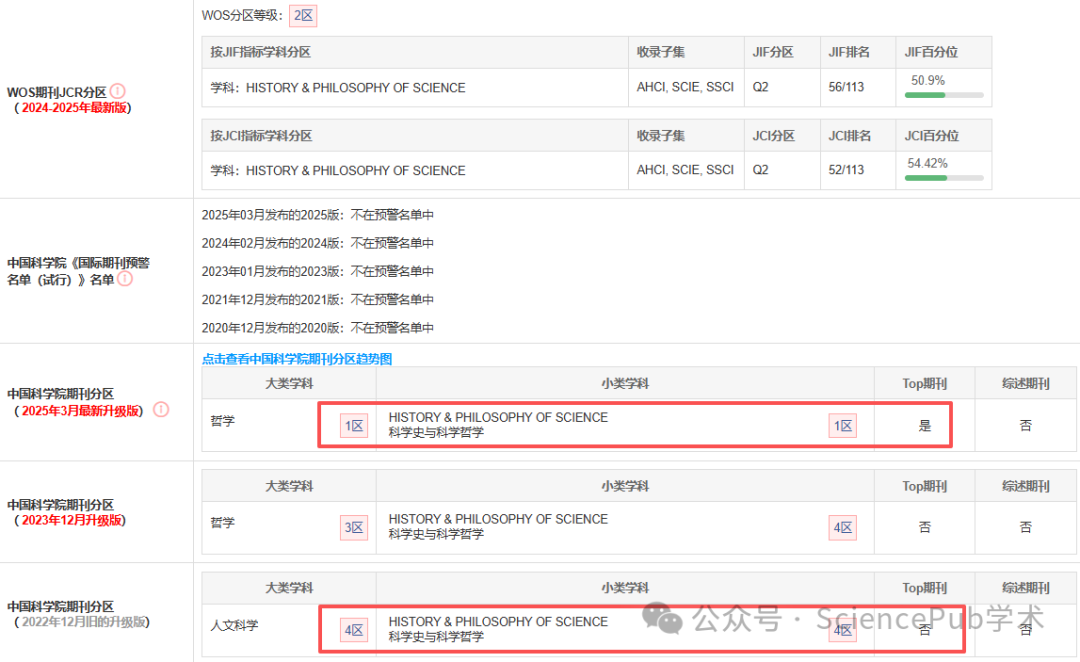Click the 2024年02月发布的2024版 warning line
This screenshot has height=662, width=1080.
coord(318,243)
